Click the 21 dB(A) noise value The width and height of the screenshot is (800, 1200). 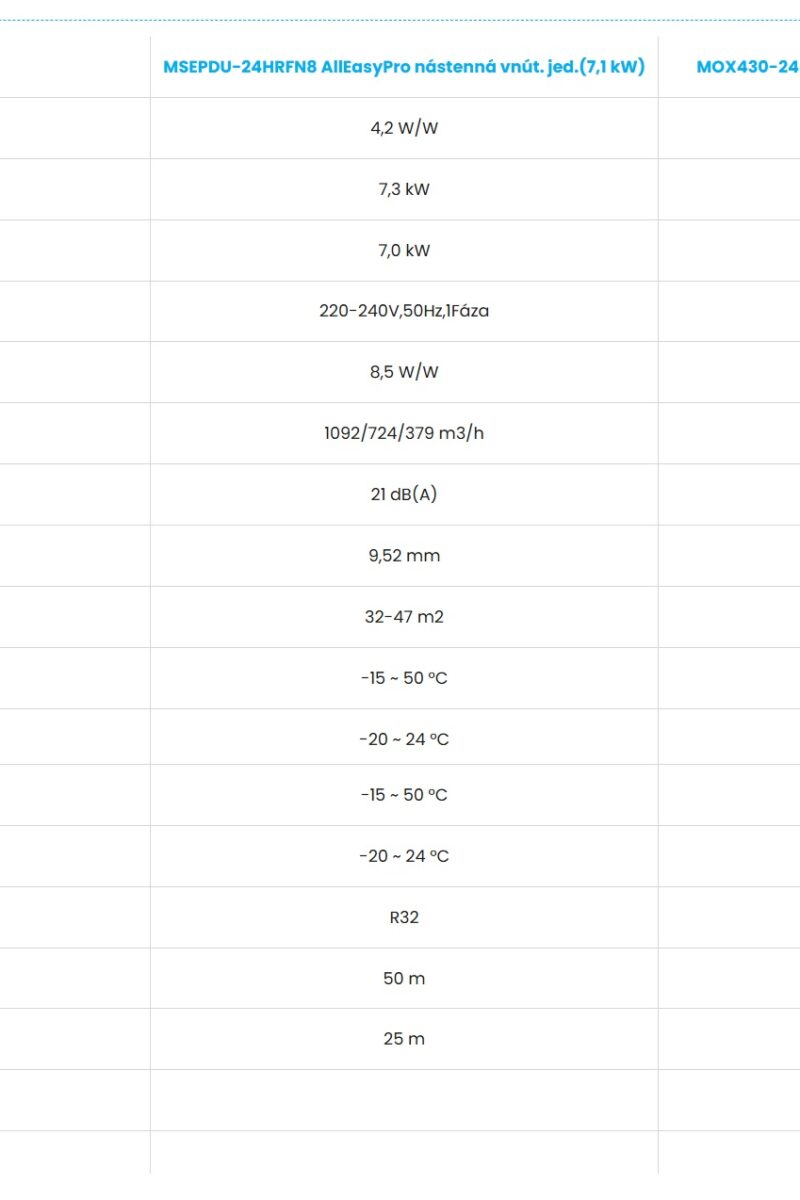pyautogui.click(x=404, y=494)
